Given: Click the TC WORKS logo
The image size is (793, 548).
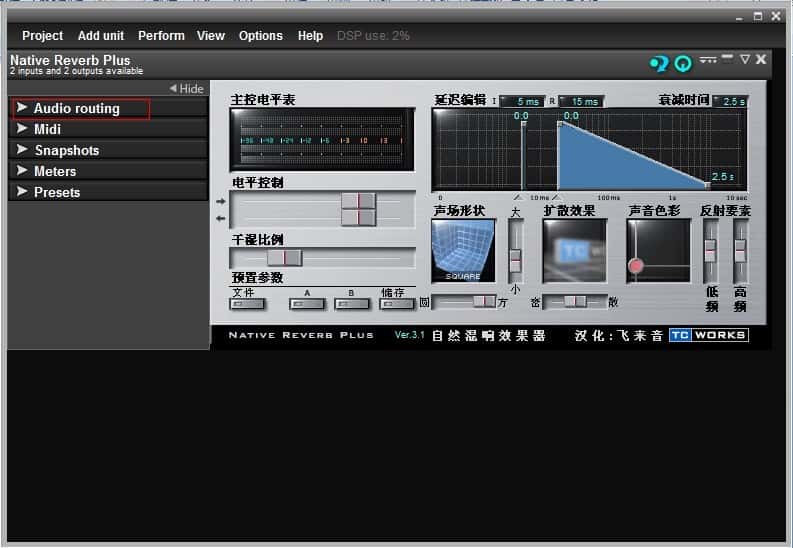Looking at the screenshot, I should click(709, 335).
